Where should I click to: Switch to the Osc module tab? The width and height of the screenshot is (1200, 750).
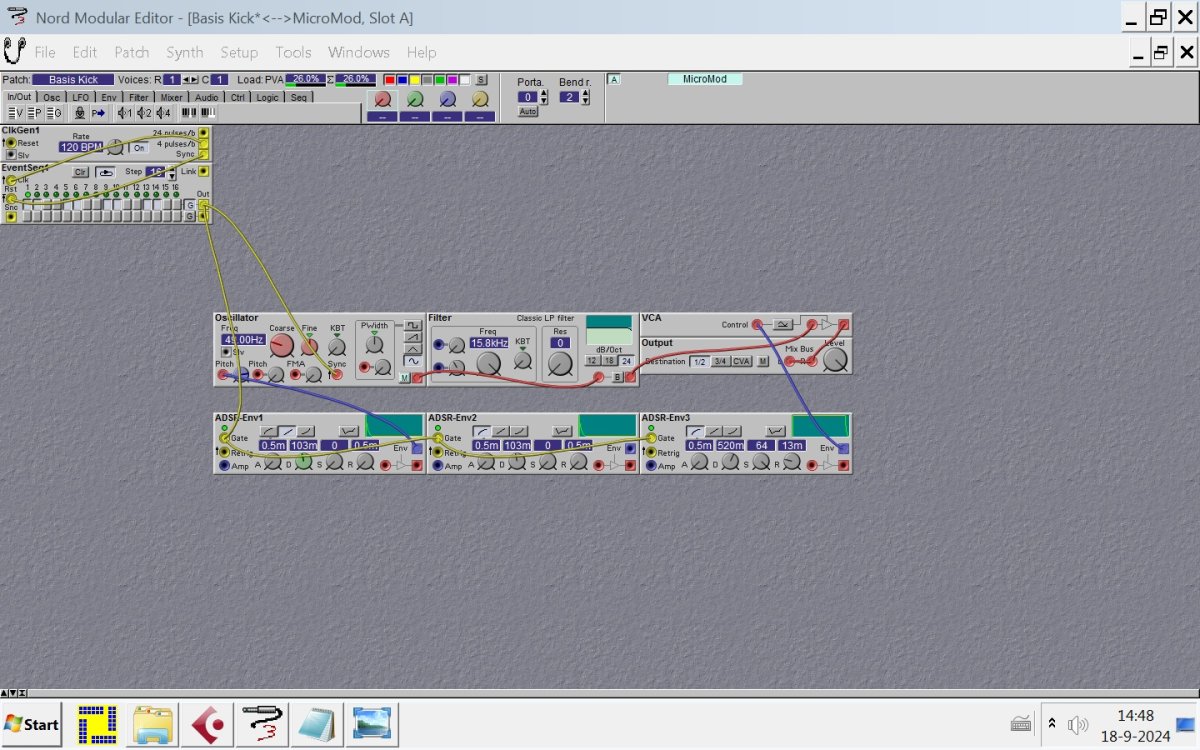(x=51, y=98)
